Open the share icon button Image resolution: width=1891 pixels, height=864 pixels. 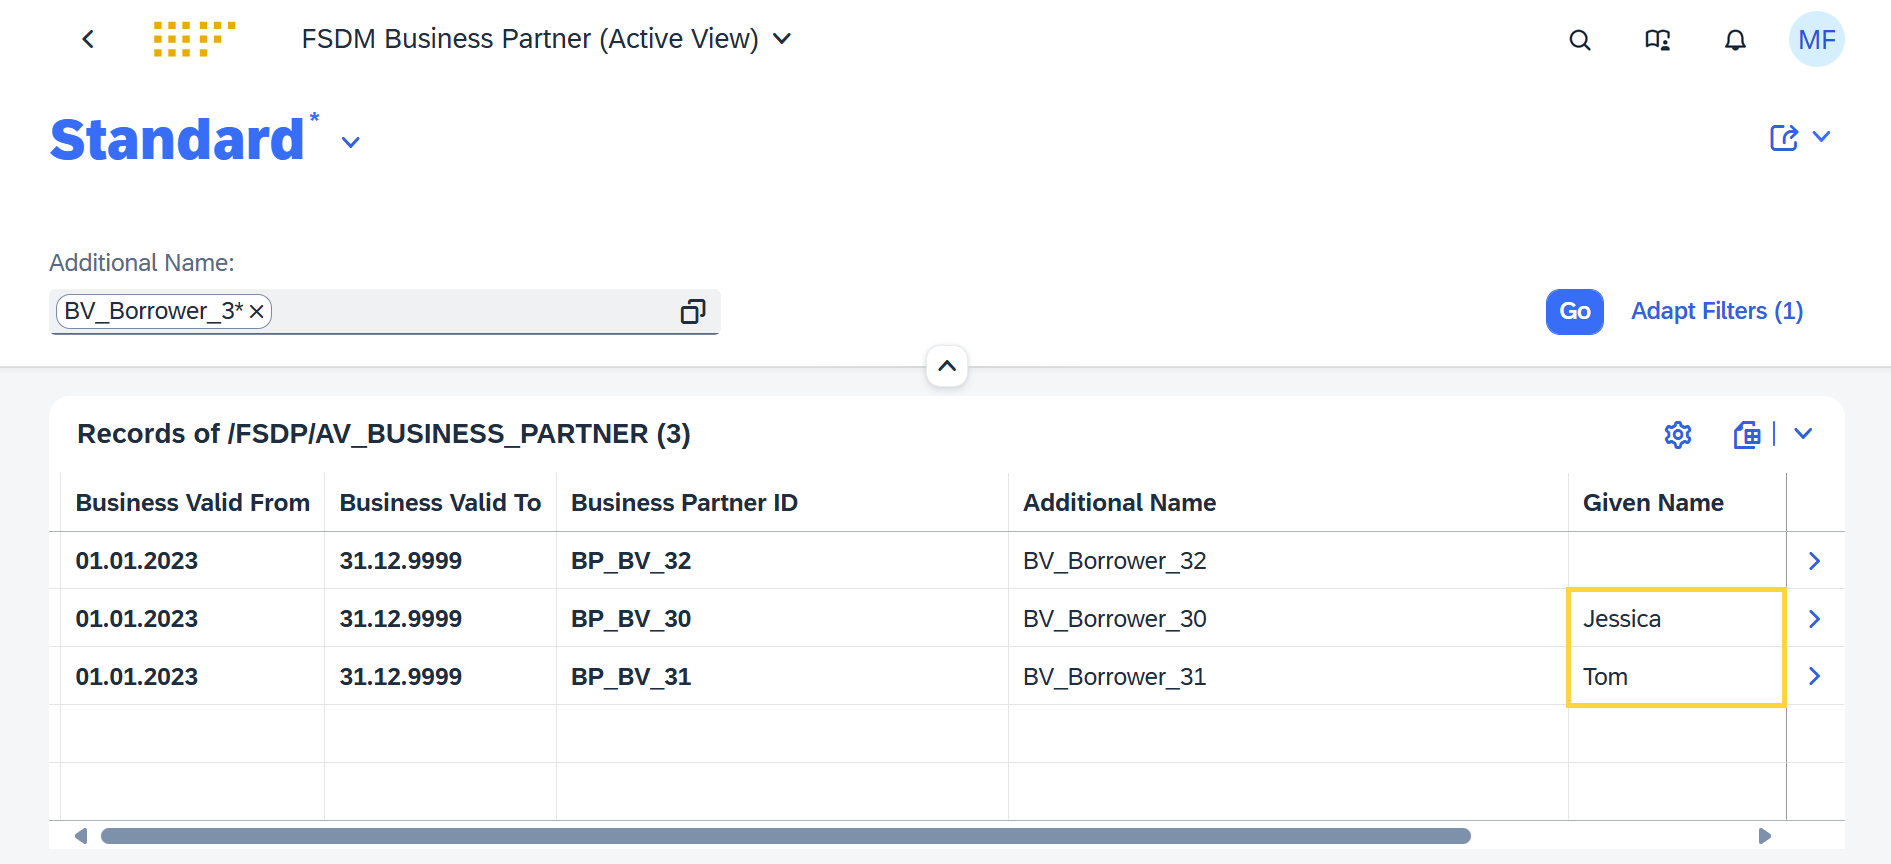(x=1784, y=137)
